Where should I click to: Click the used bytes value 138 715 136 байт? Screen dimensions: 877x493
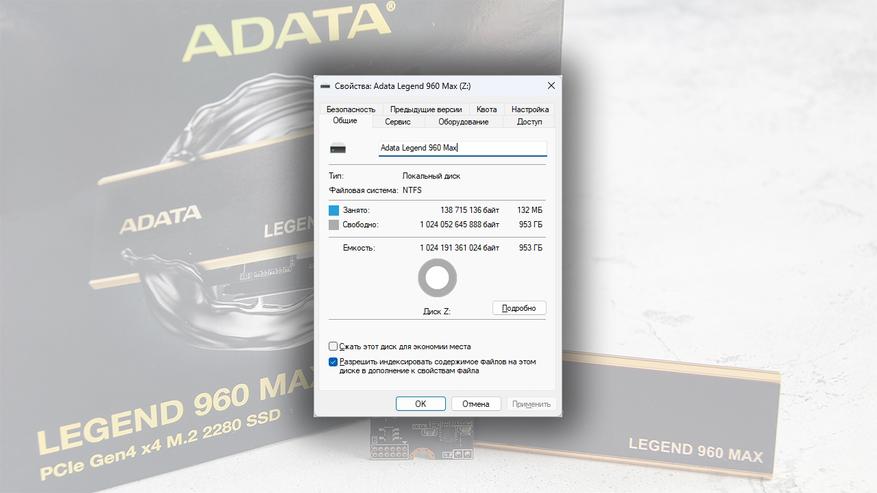pos(469,210)
